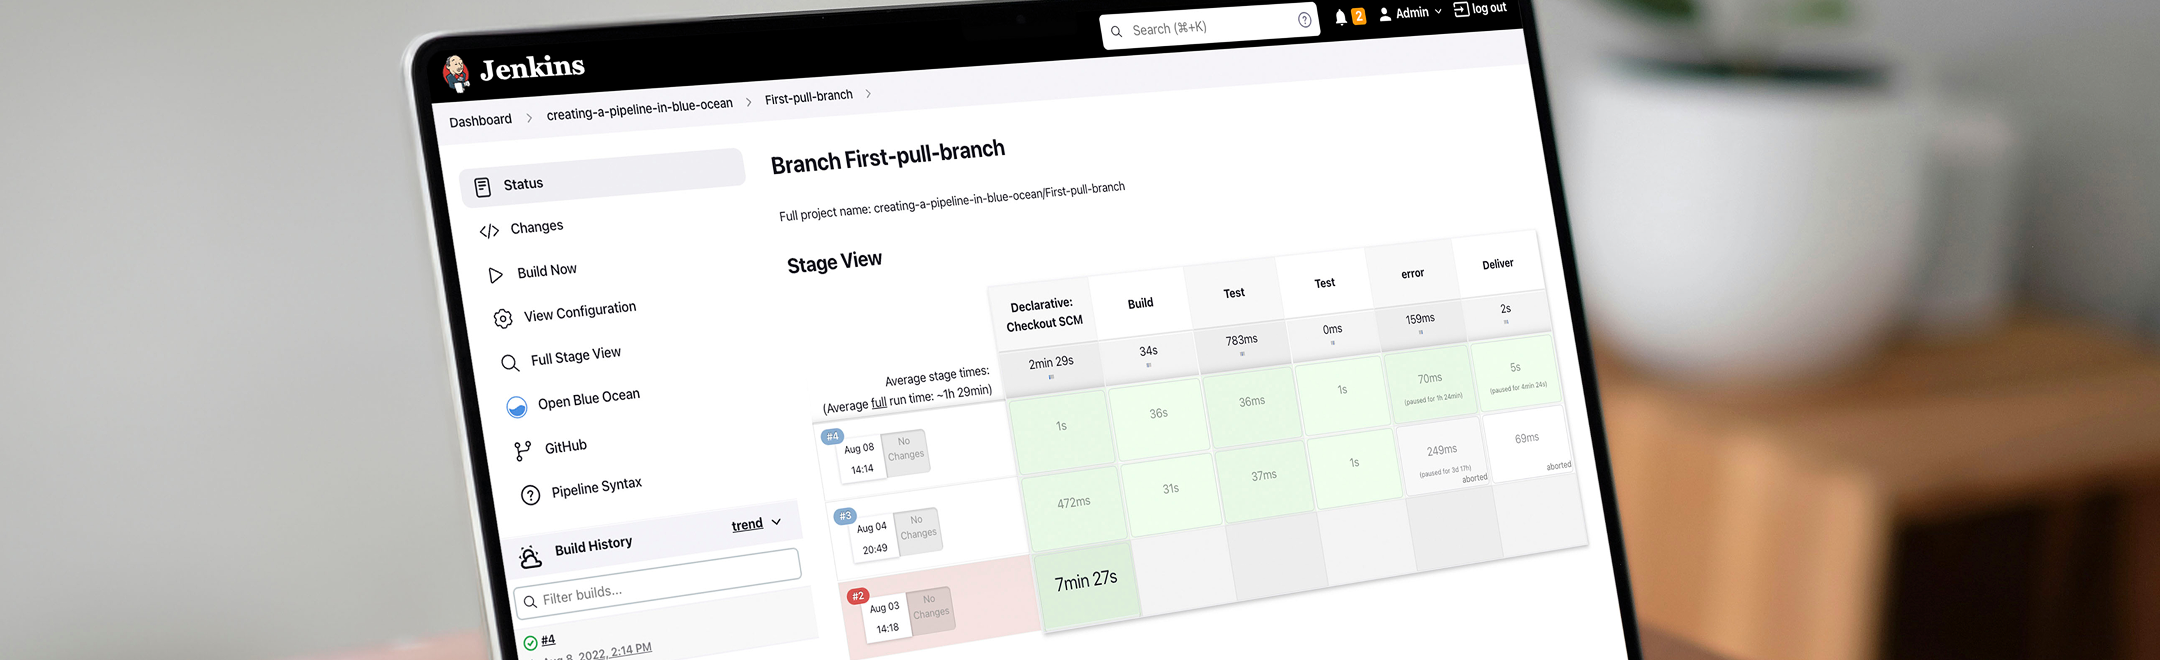
Task: Open the notifications bell icon
Action: pyautogui.click(x=1341, y=17)
